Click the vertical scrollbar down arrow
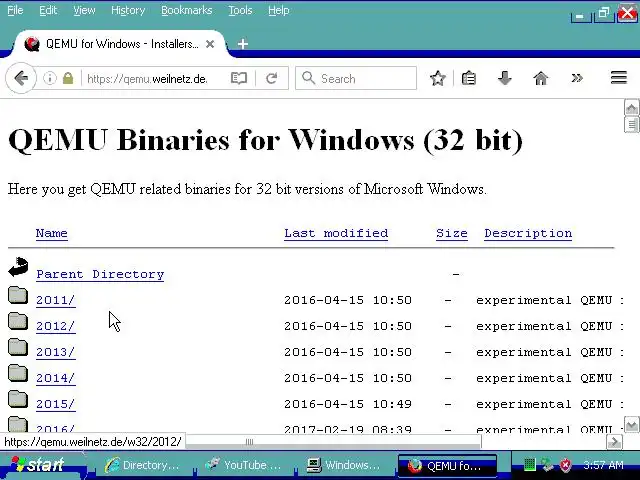640x480 pixels. (631, 424)
